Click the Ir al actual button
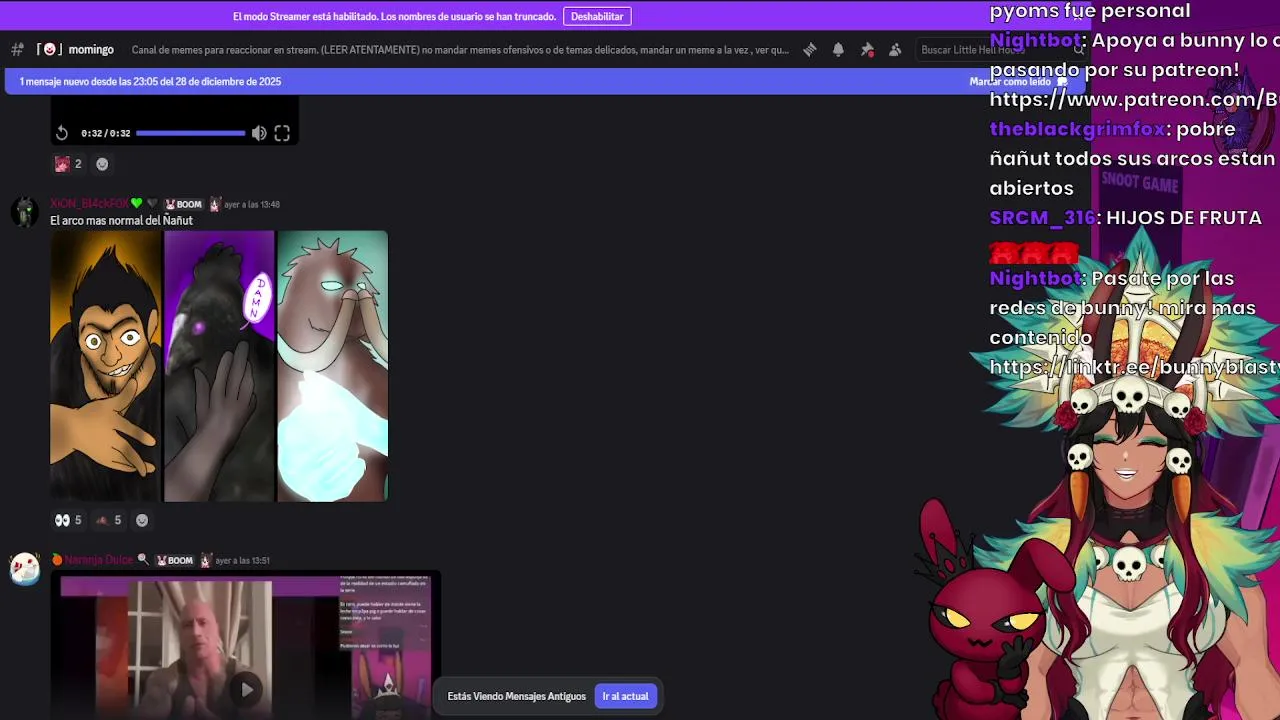Viewport: 1280px width, 720px height. (x=625, y=696)
